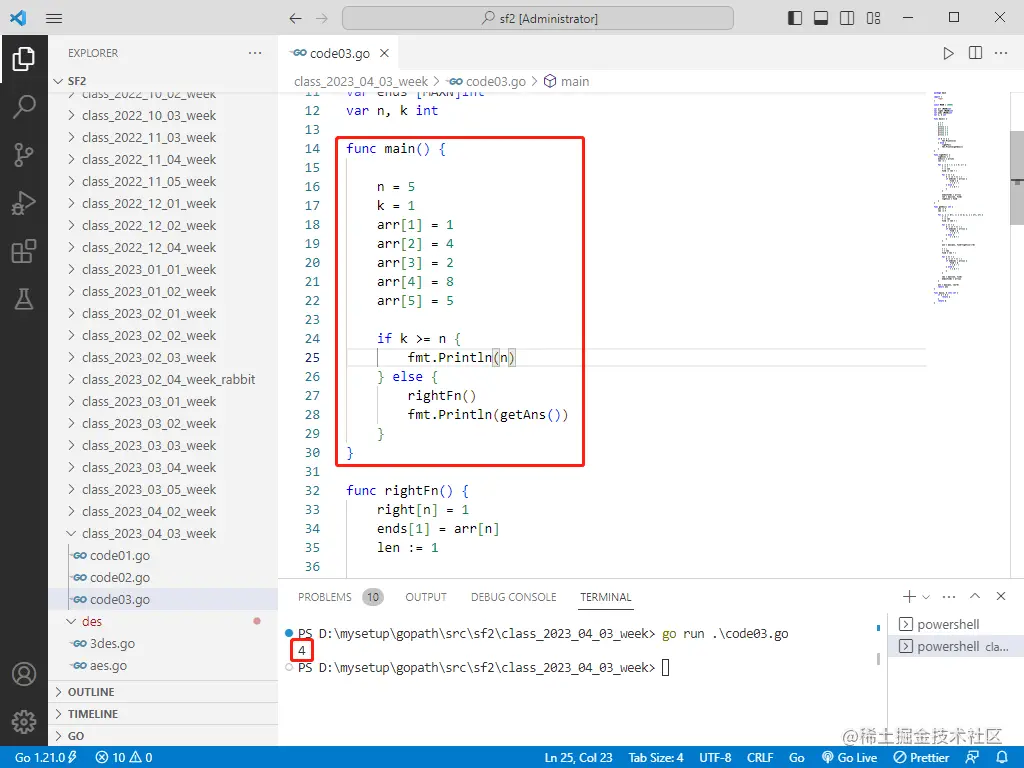Screen dimensions: 1024x768
Task: Go back with the navigation arrow
Action: (295, 18)
